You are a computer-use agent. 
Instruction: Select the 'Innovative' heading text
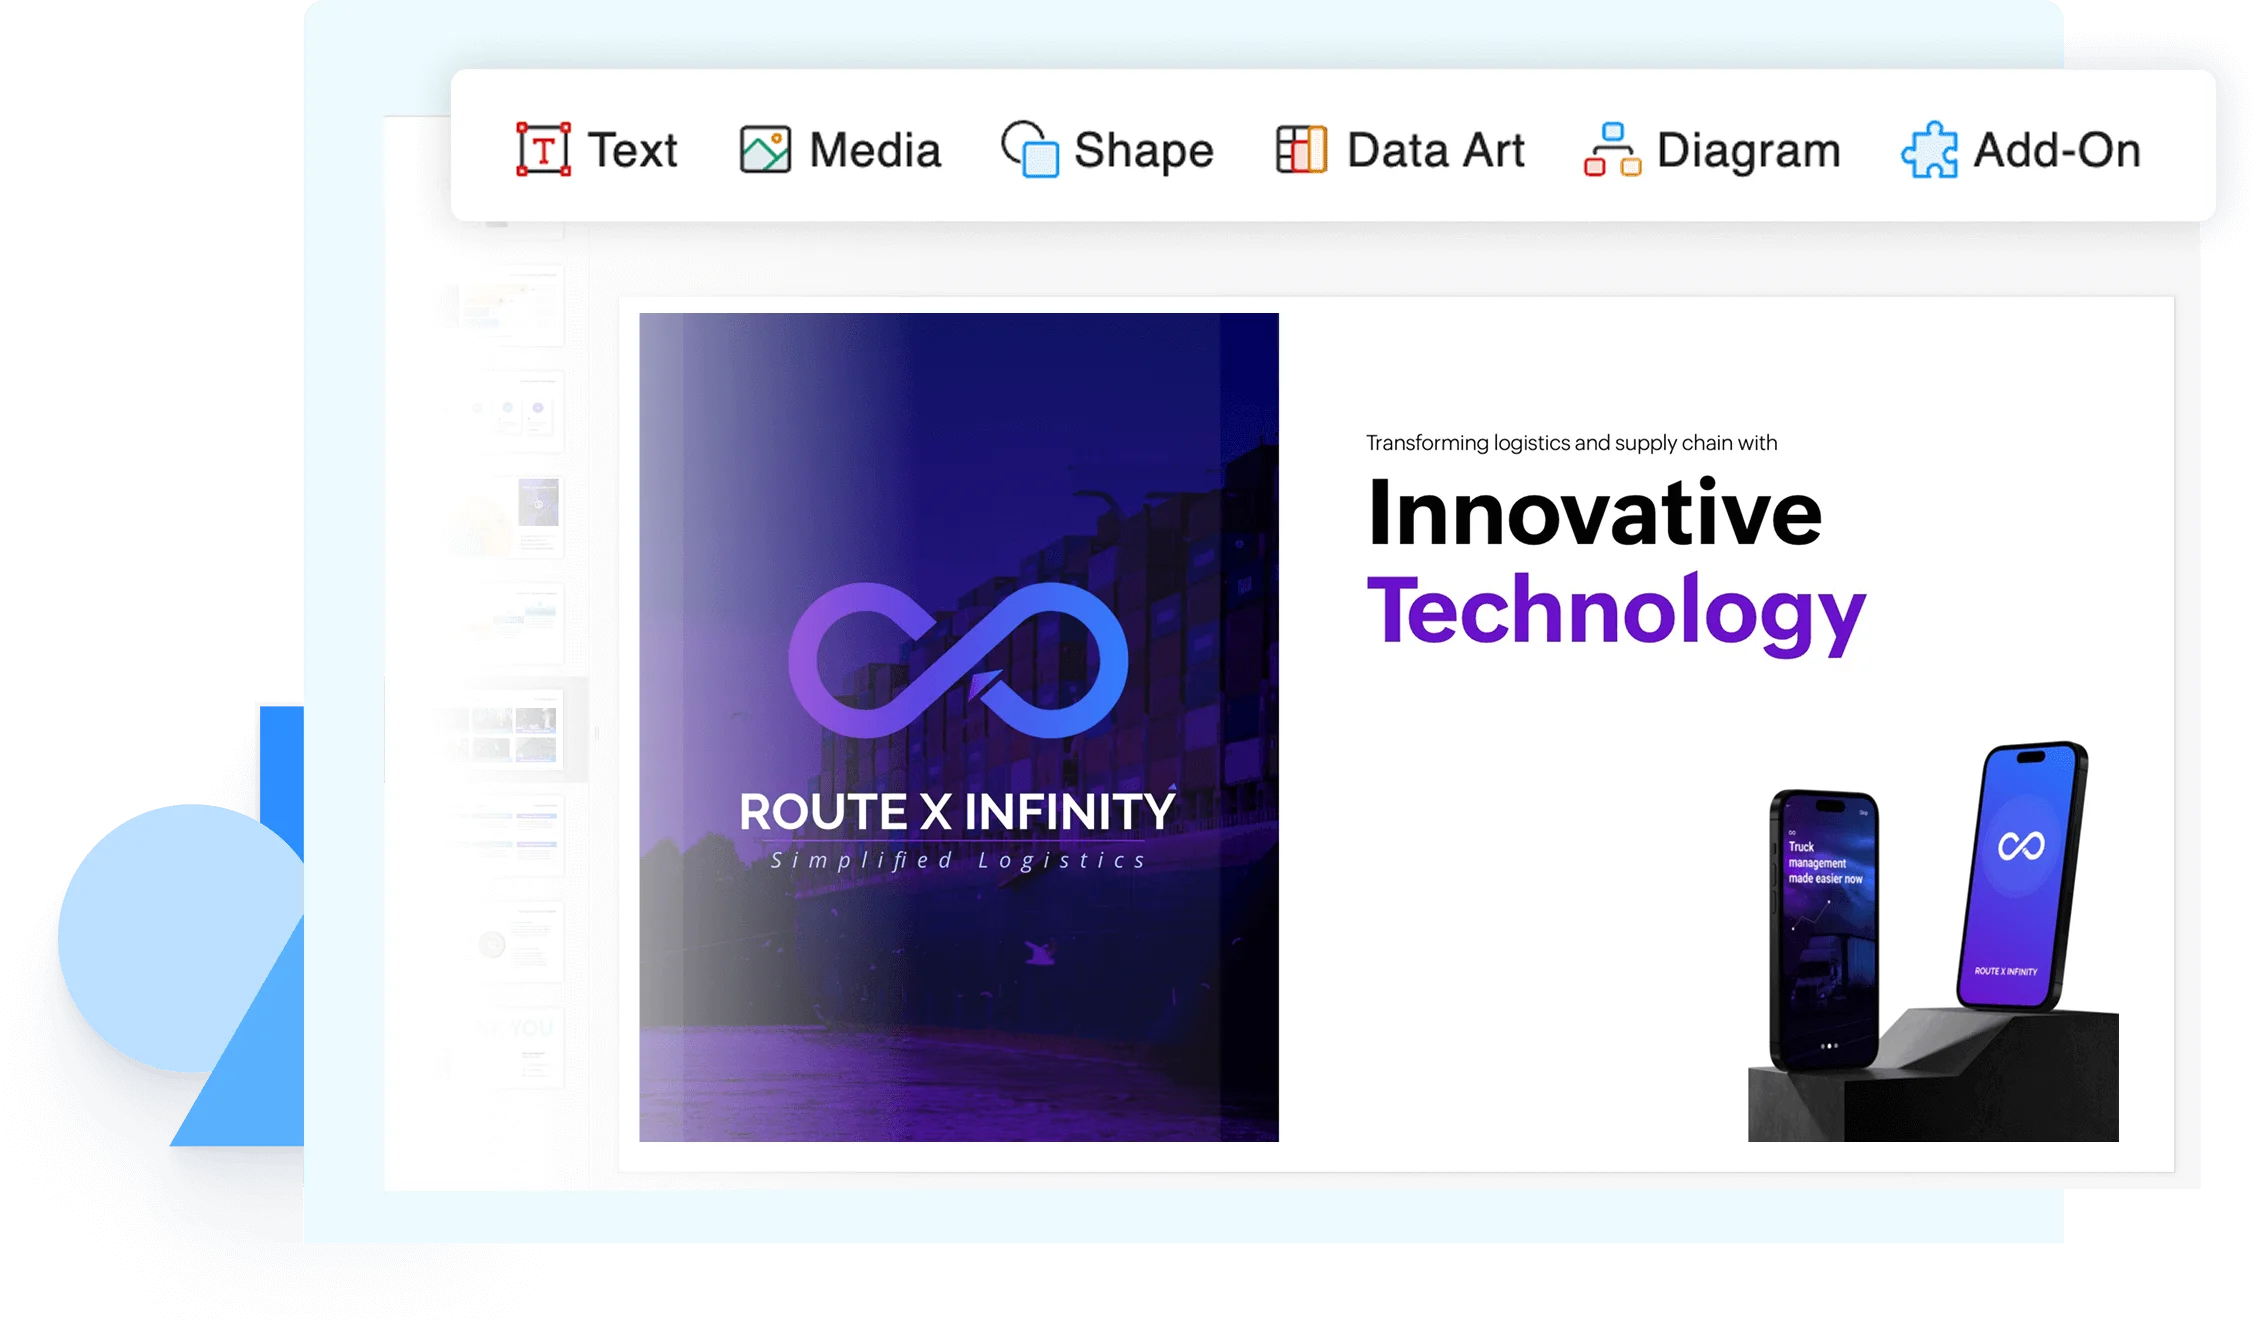(x=1594, y=512)
